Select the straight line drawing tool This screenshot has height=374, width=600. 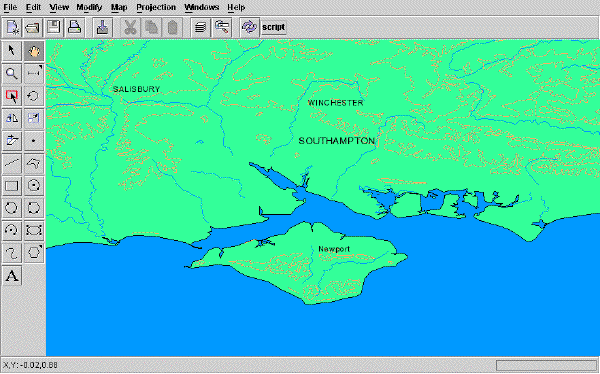[x=12, y=163]
